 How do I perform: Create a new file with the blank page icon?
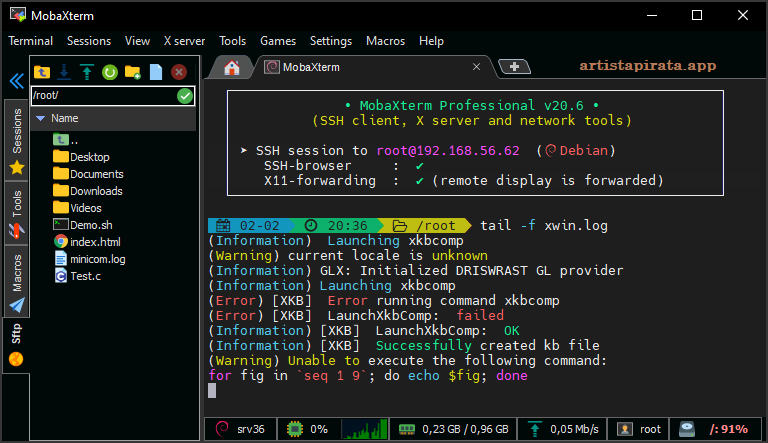pos(155,72)
